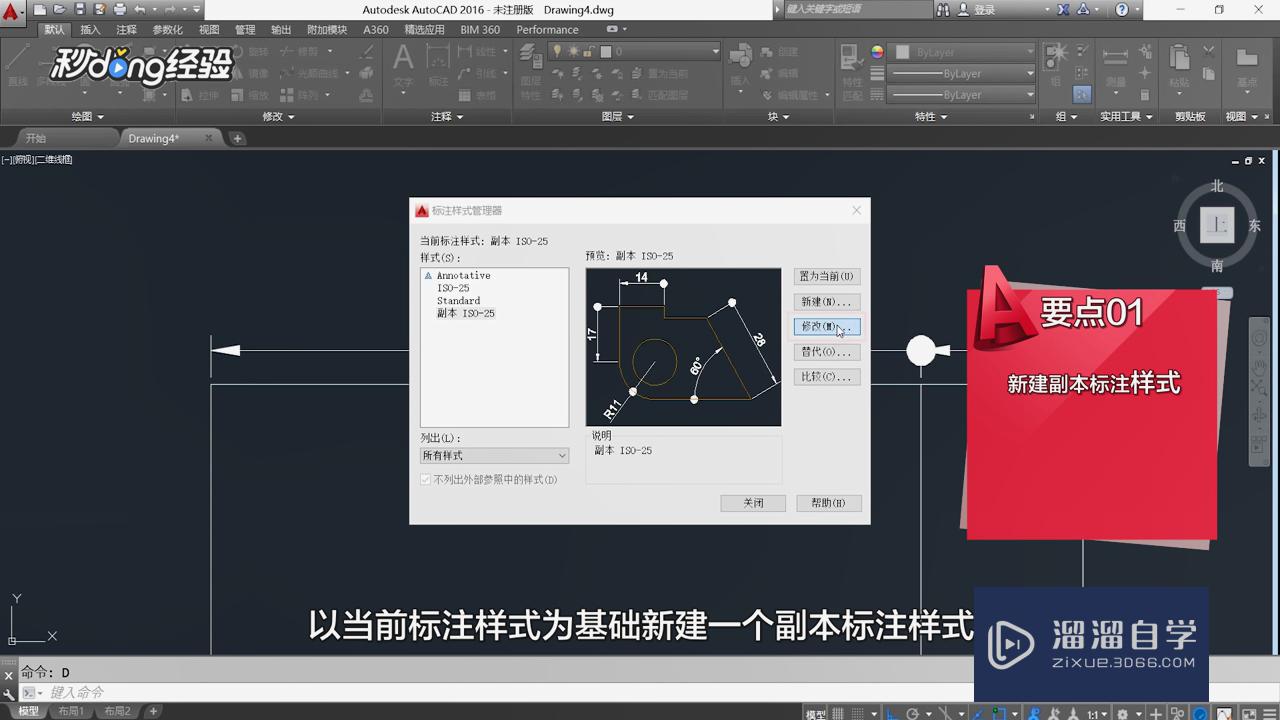Select the 布局1 layout tab
The width and height of the screenshot is (1280, 720).
pyautogui.click(x=73, y=711)
